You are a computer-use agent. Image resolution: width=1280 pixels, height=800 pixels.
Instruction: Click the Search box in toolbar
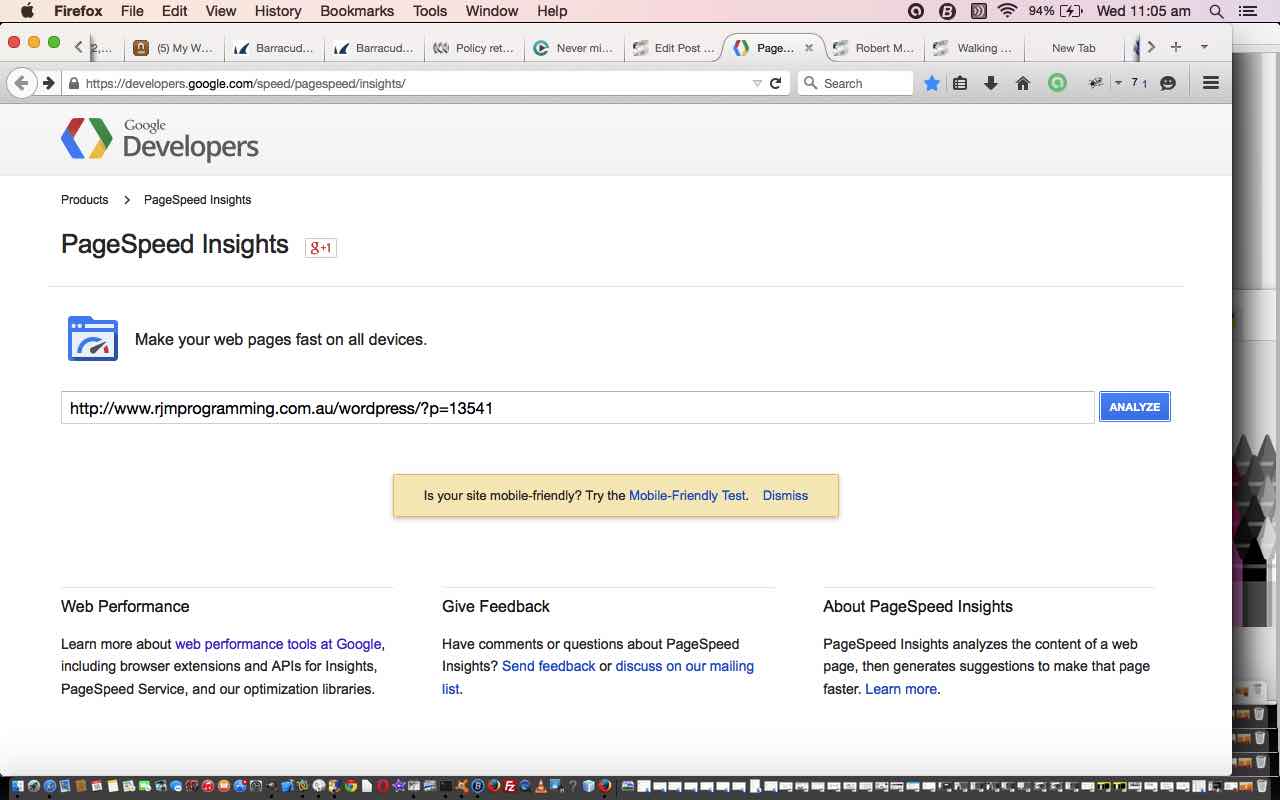[x=856, y=83]
